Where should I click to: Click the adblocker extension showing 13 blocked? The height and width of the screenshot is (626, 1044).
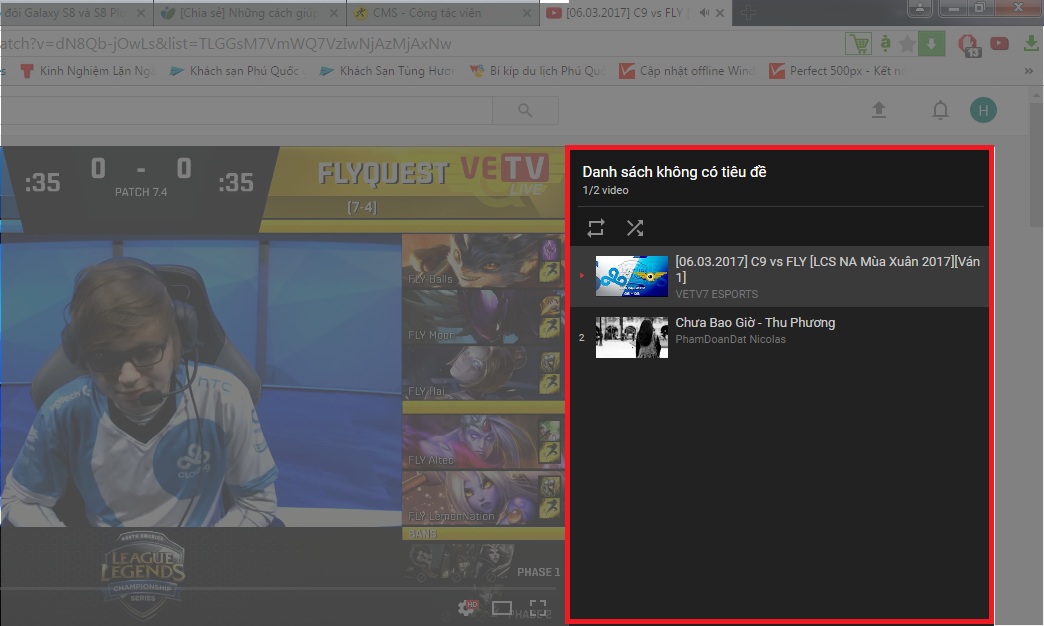(x=966, y=45)
